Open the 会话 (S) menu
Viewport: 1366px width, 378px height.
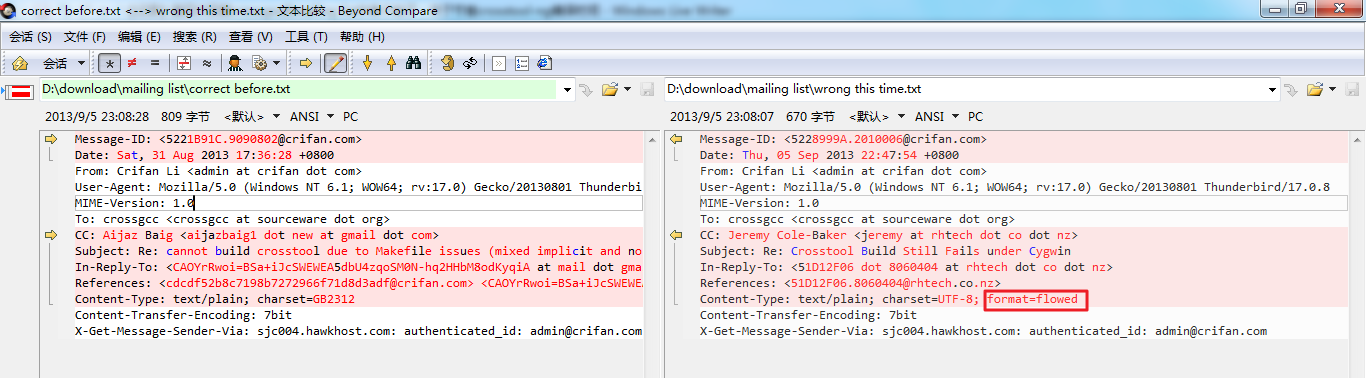click(x=30, y=37)
